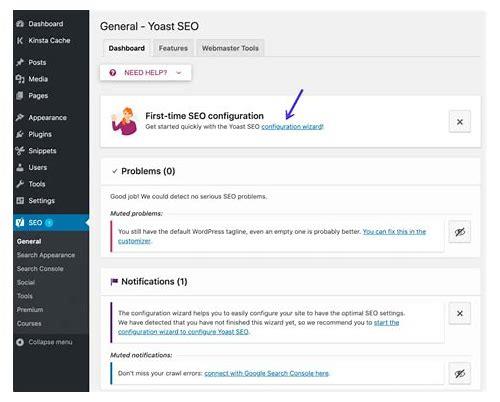Dismiss the First-time SEO configuration box

click(460, 122)
